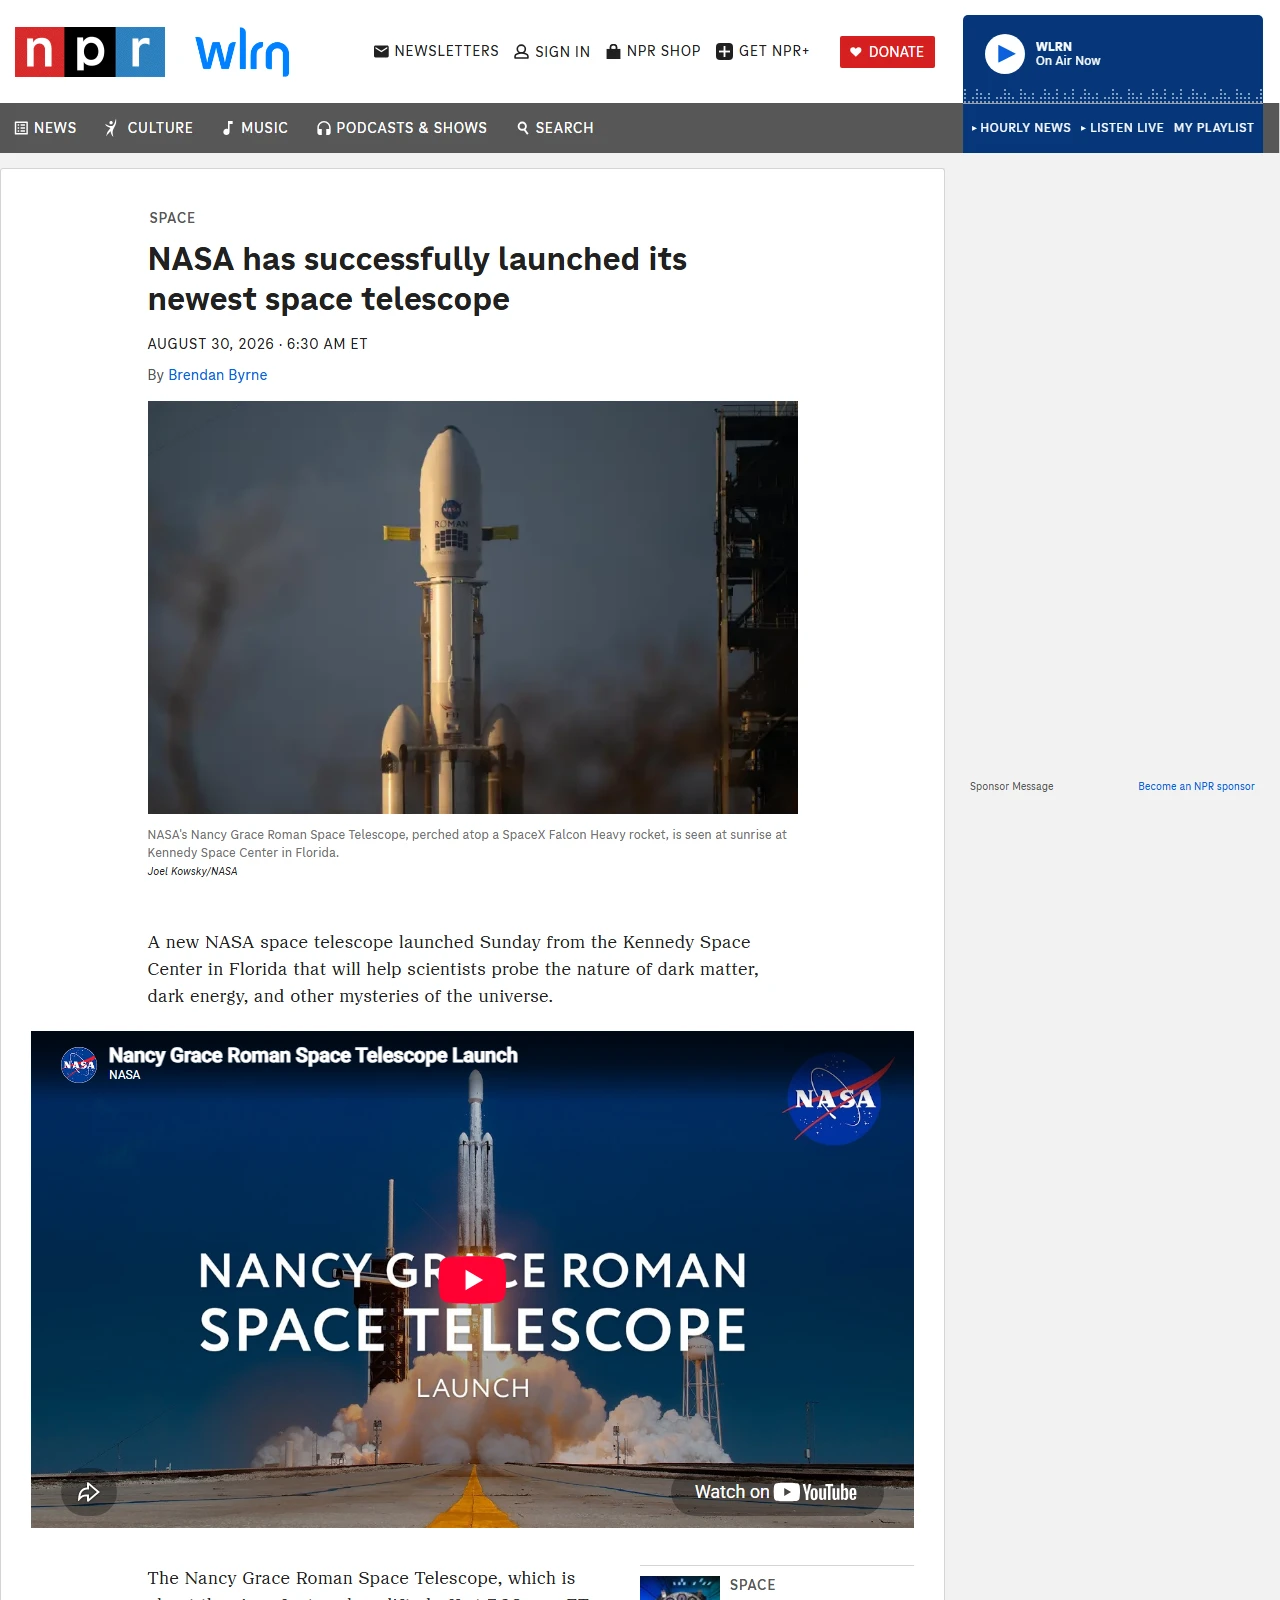Click the Get NPR+ plus icon
Screen dimensions: 1280x1600
point(725,52)
